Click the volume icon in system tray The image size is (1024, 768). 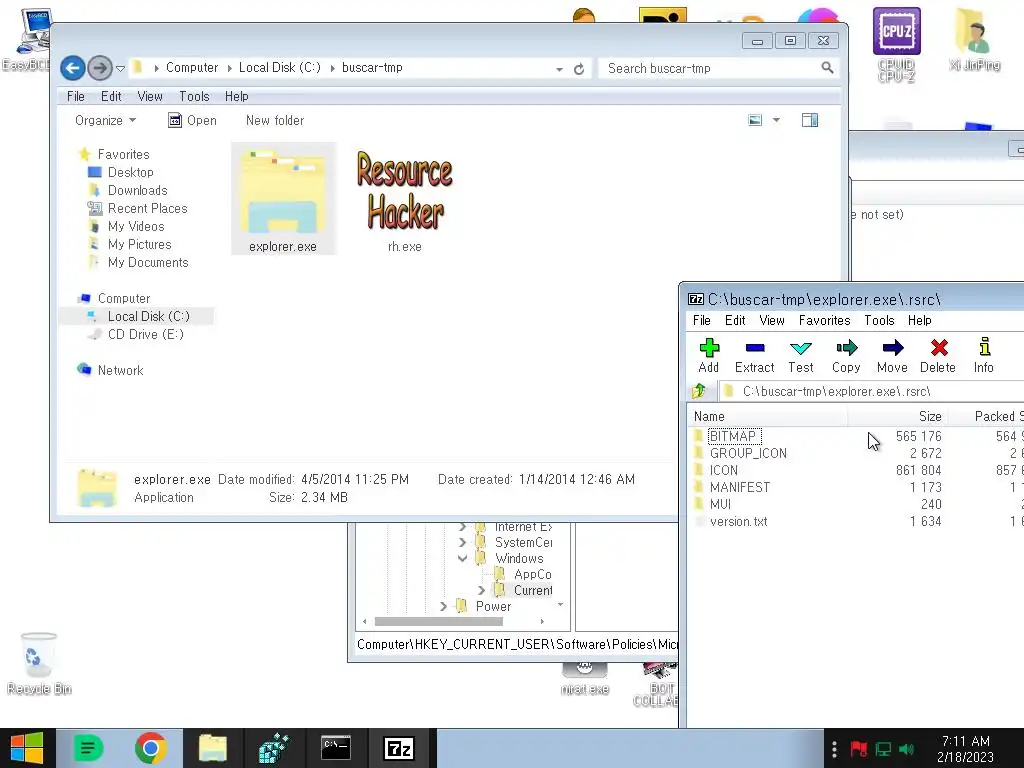tap(907, 749)
